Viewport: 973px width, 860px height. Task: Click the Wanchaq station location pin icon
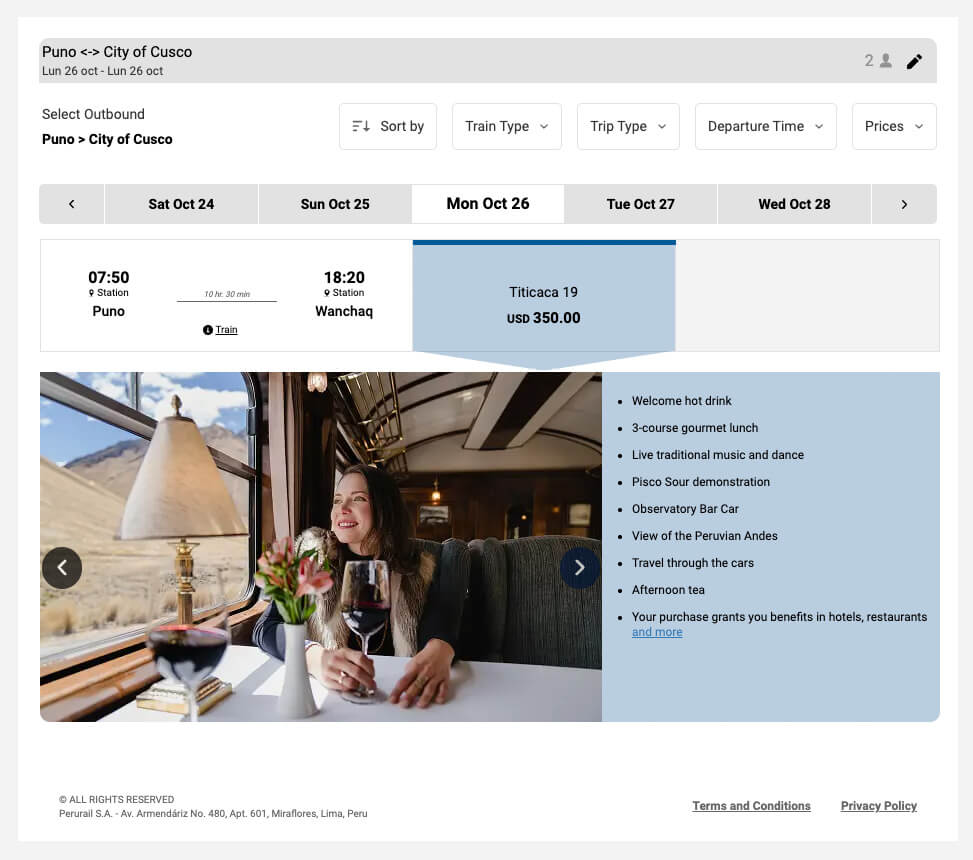tap(327, 293)
